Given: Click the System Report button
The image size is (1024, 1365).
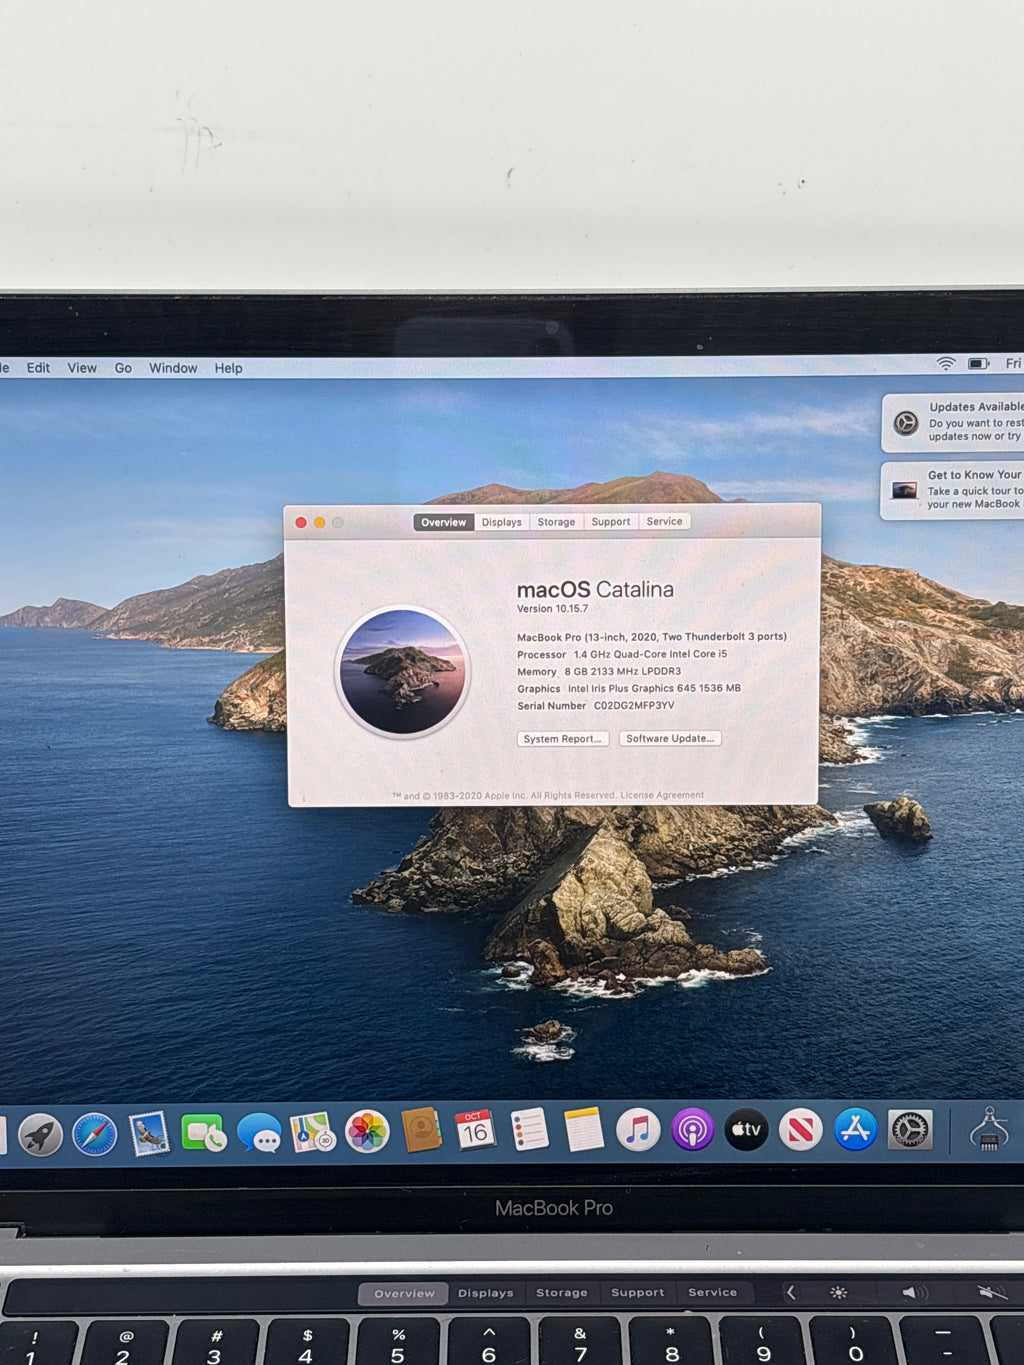Looking at the screenshot, I should point(563,739).
